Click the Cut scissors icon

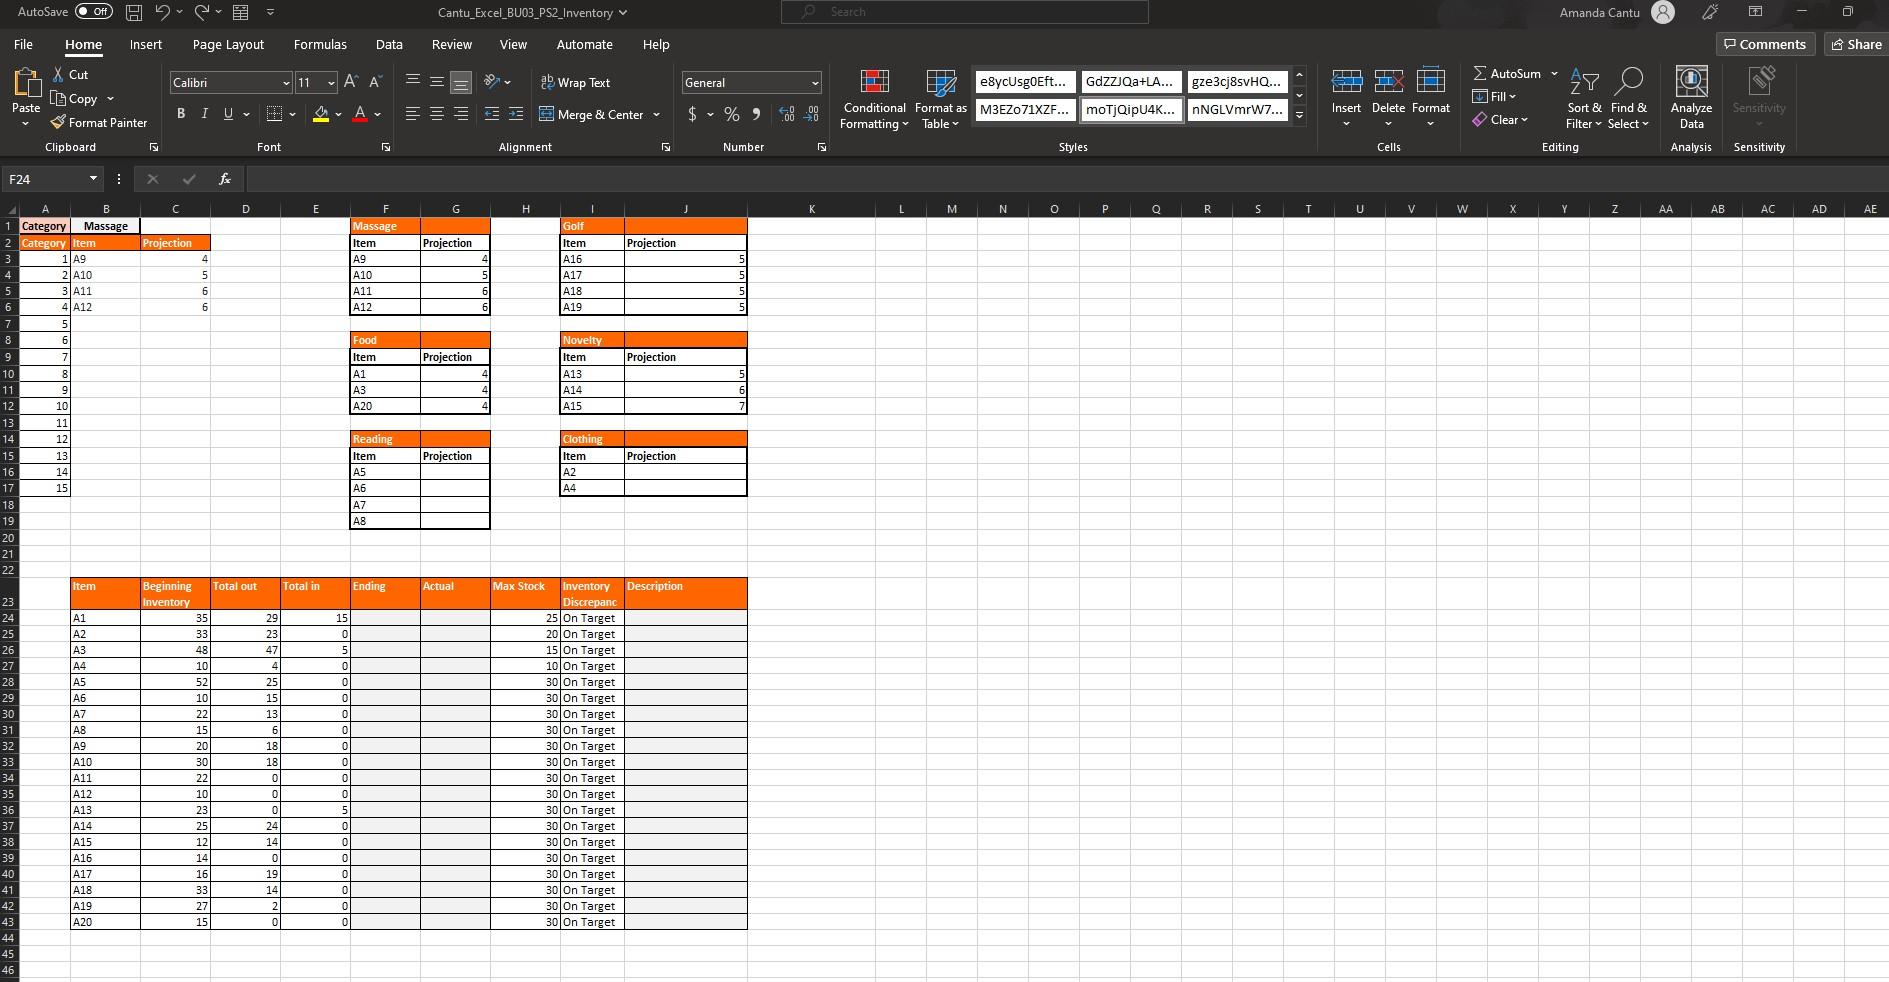pyautogui.click(x=59, y=75)
